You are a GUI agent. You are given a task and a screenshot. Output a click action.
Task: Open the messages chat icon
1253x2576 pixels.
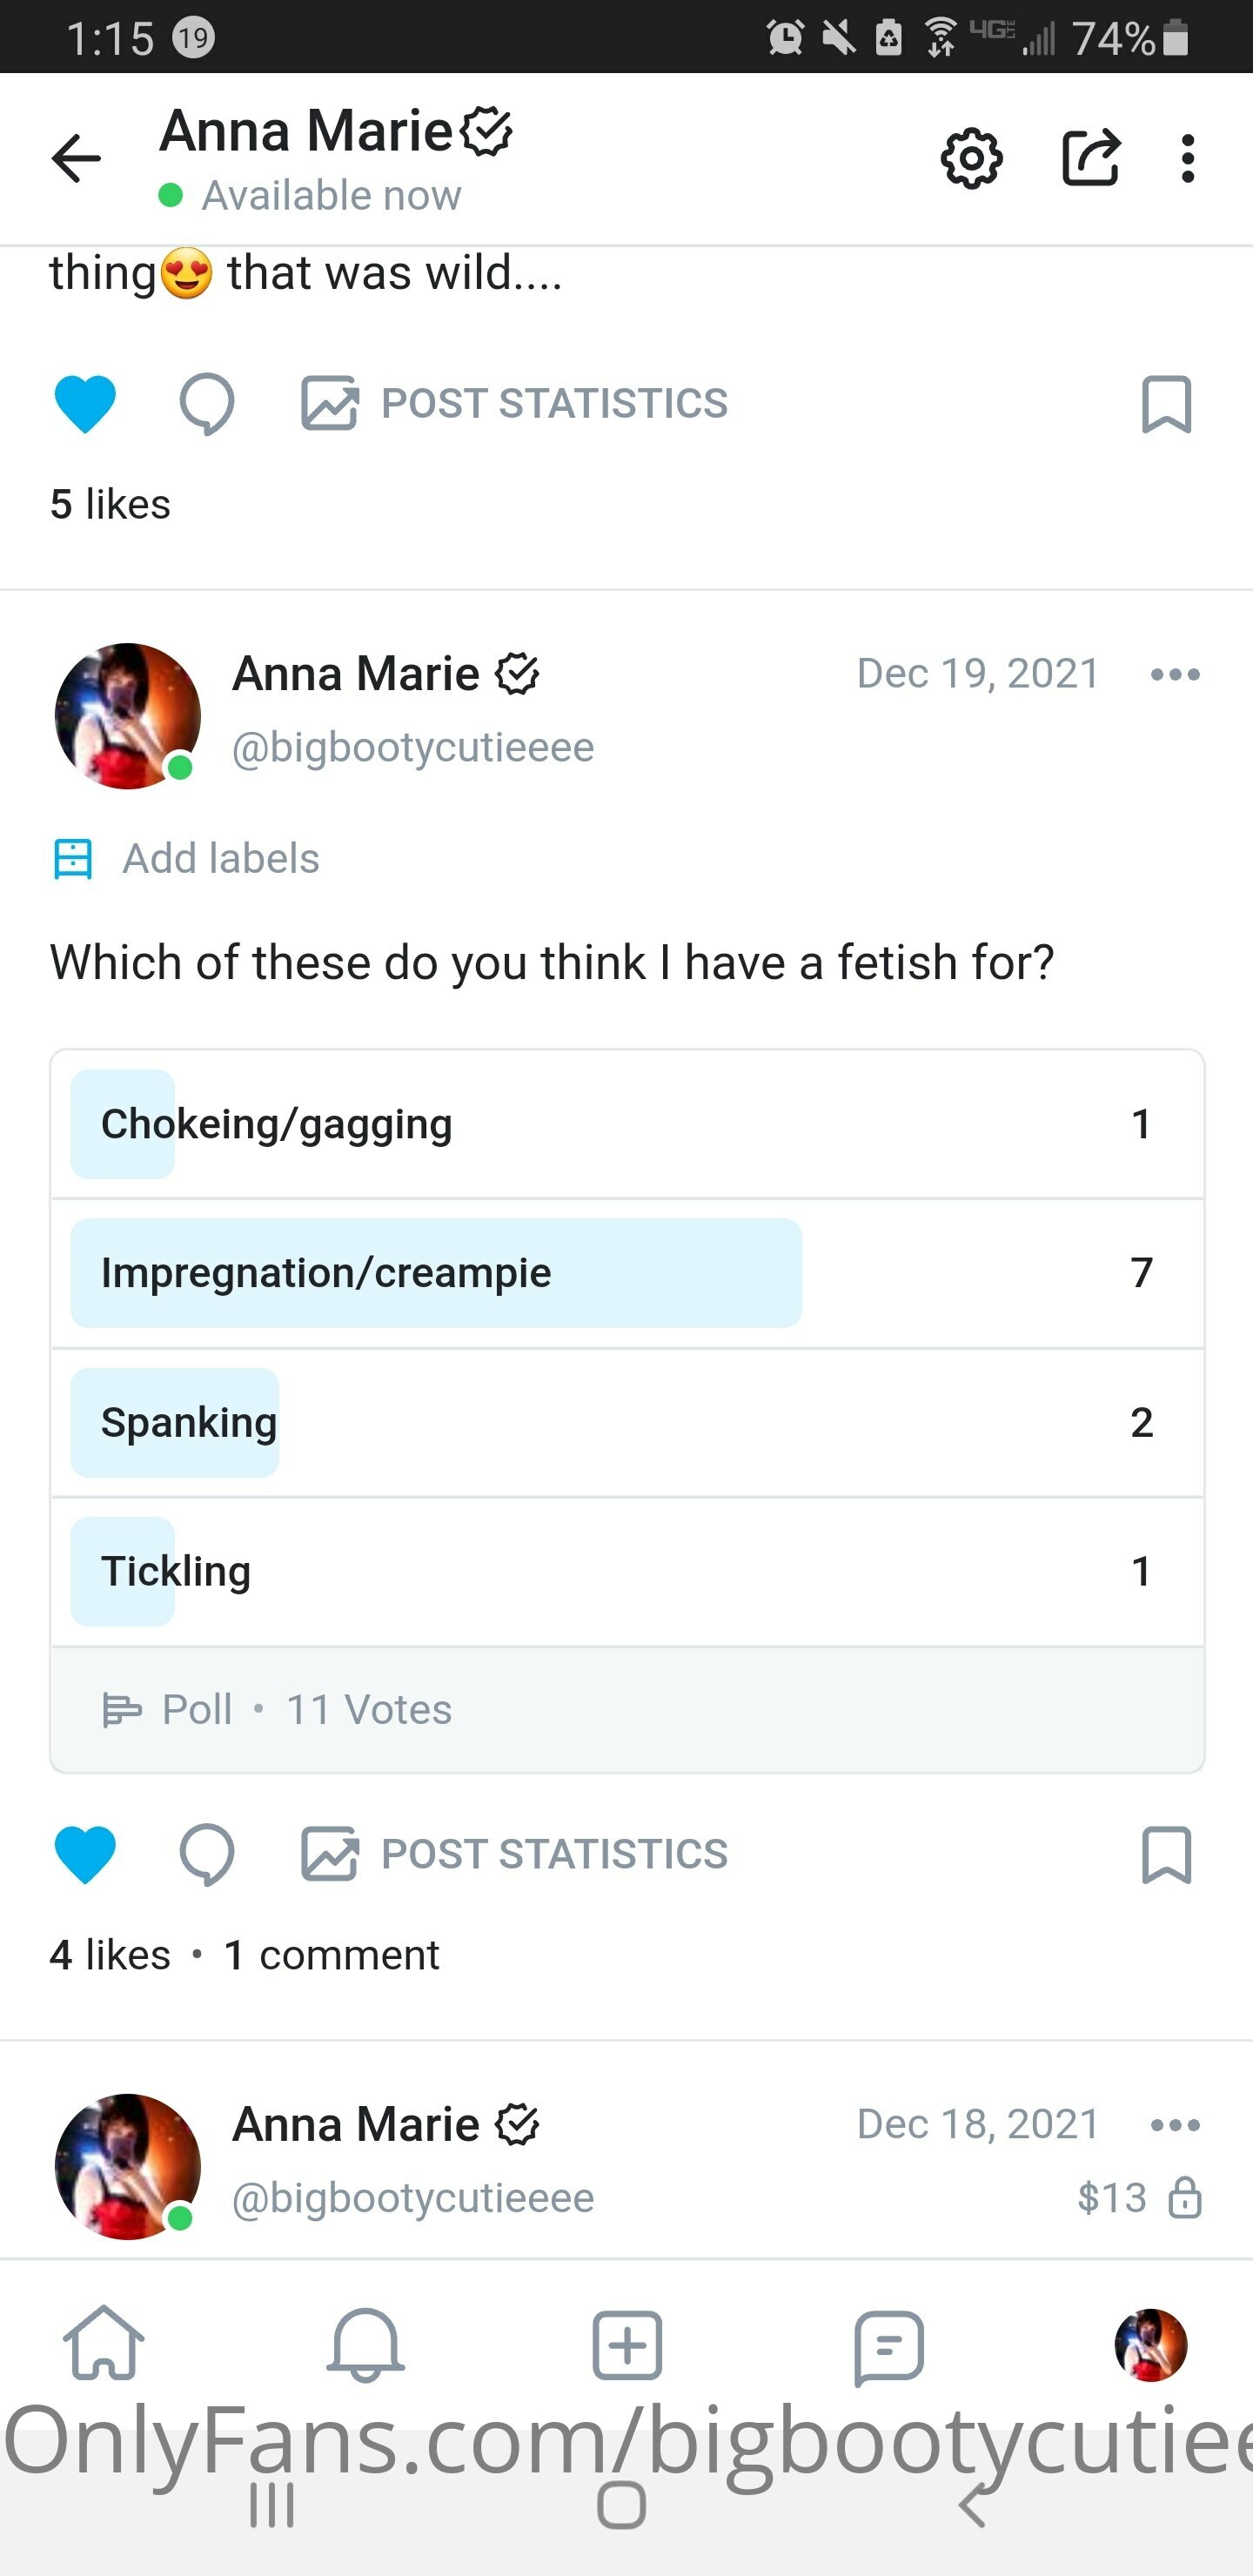[x=888, y=2345]
